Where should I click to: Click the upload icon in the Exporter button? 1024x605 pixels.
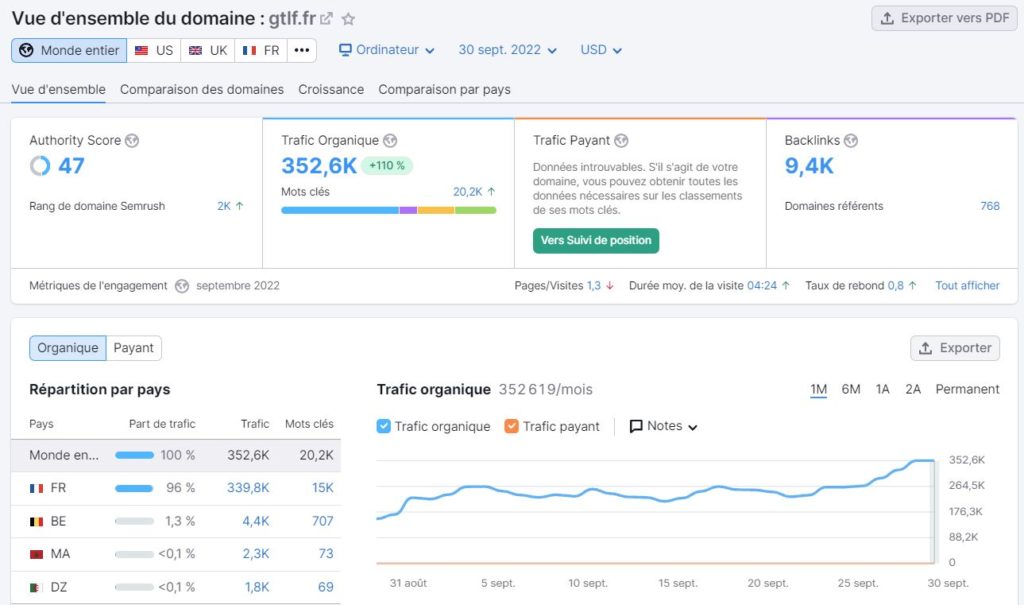point(925,348)
